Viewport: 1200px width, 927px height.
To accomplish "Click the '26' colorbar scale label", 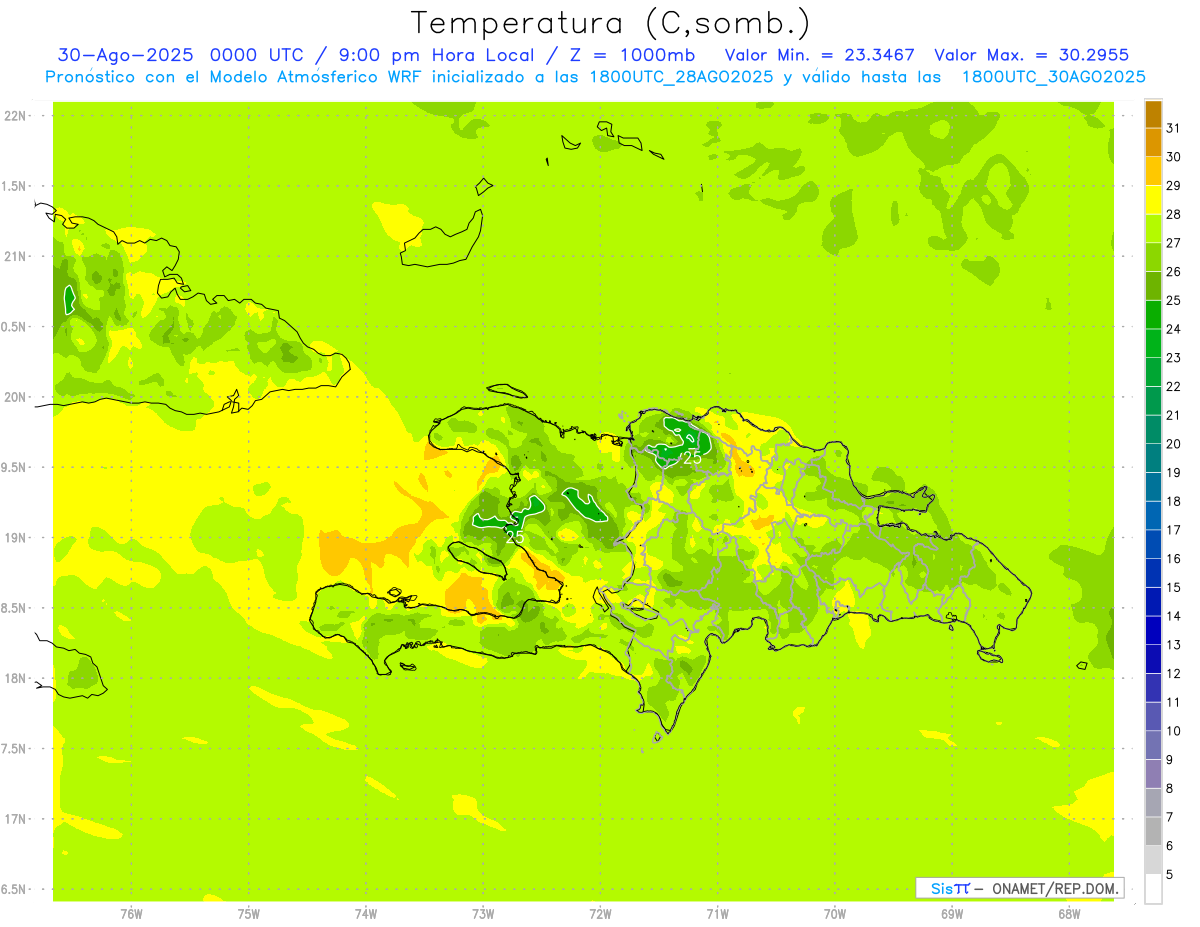I will coord(1174,271).
